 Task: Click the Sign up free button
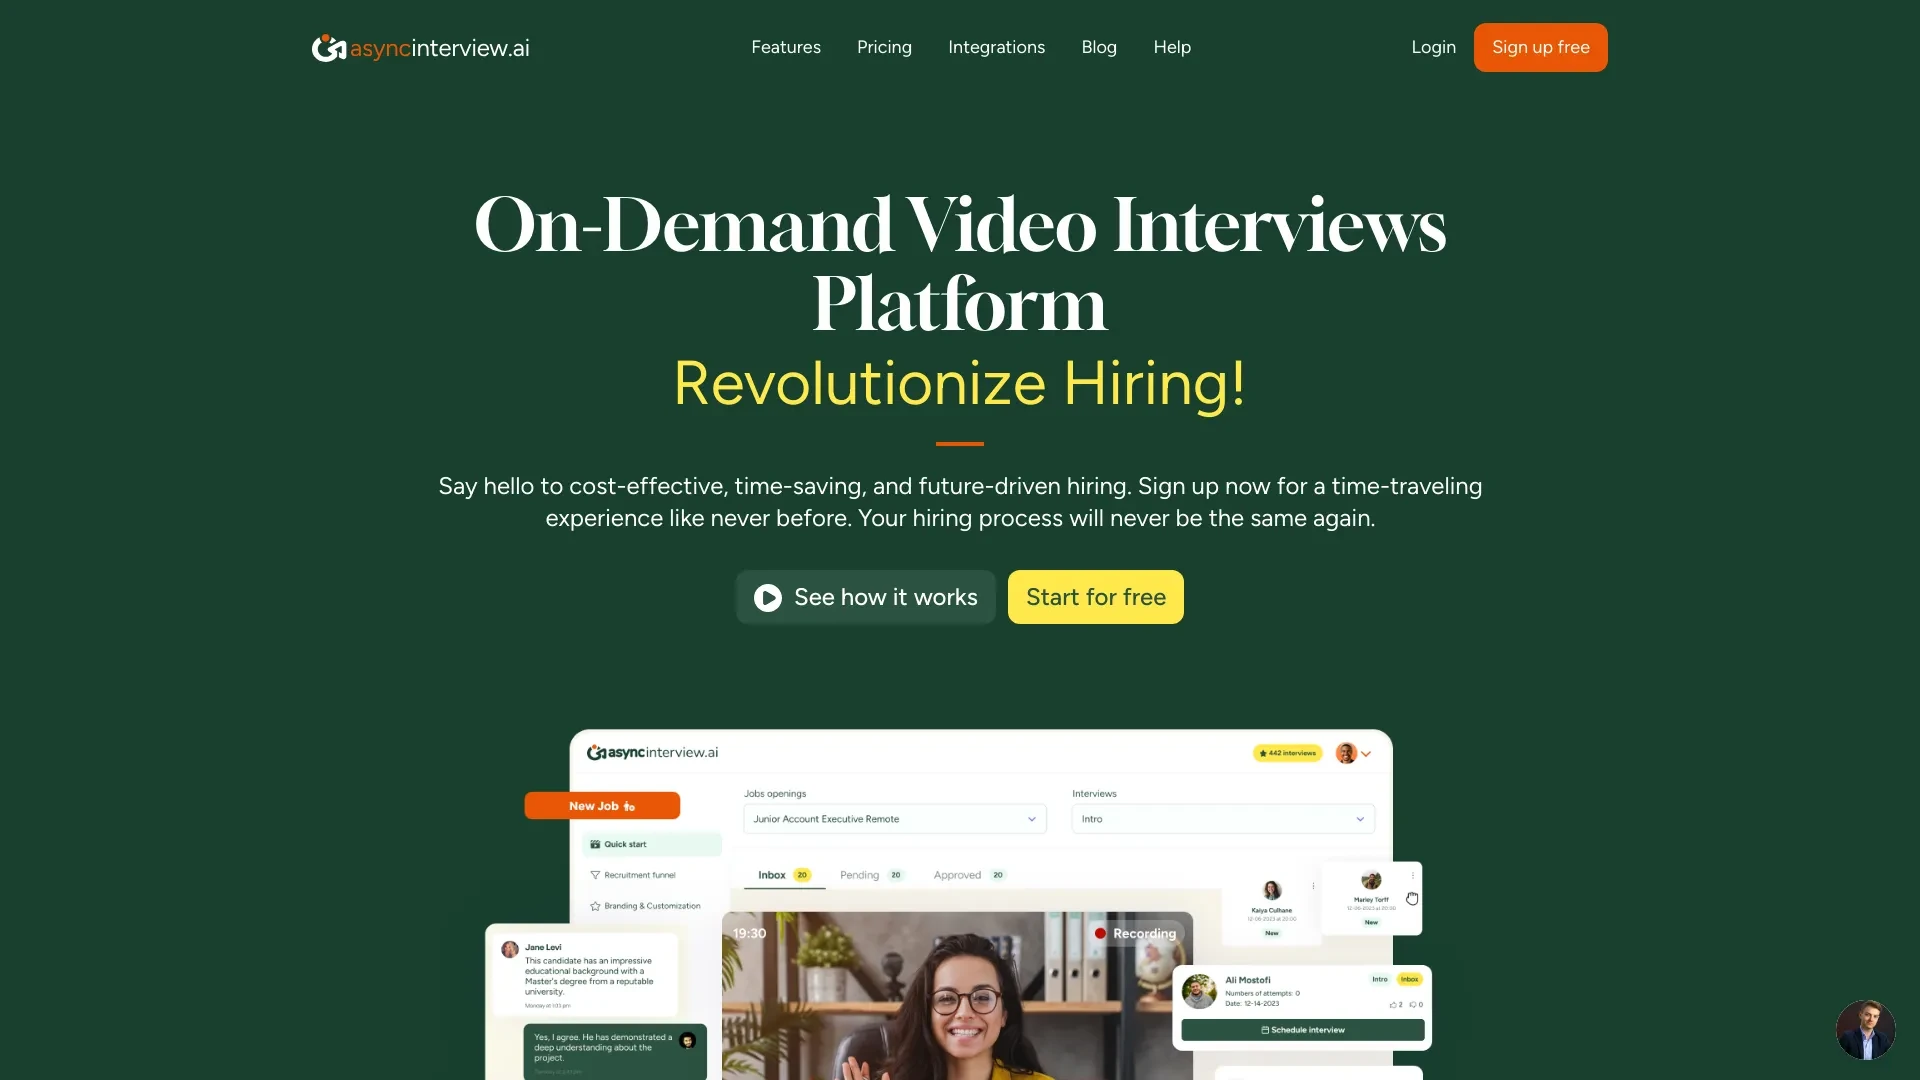tap(1540, 46)
